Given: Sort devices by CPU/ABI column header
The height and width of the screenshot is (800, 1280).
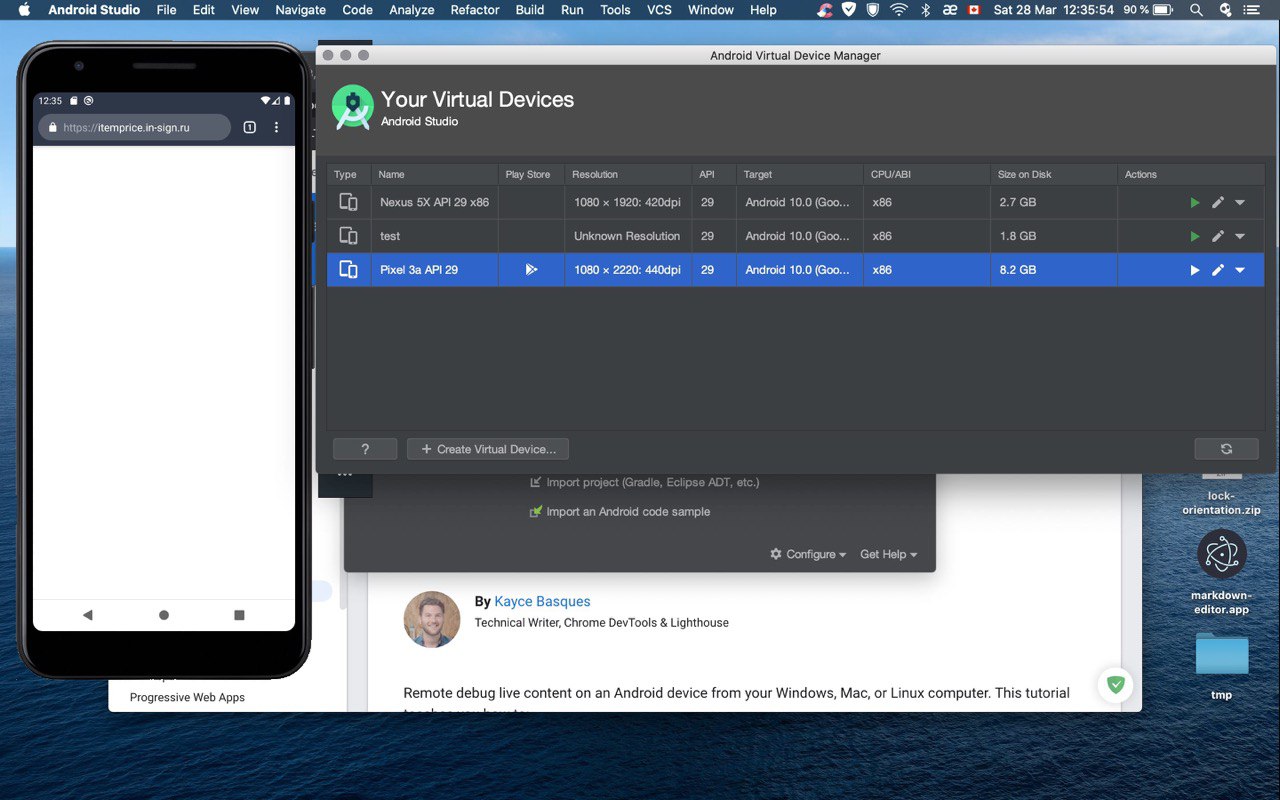Looking at the screenshot, I should pos(927,174).
